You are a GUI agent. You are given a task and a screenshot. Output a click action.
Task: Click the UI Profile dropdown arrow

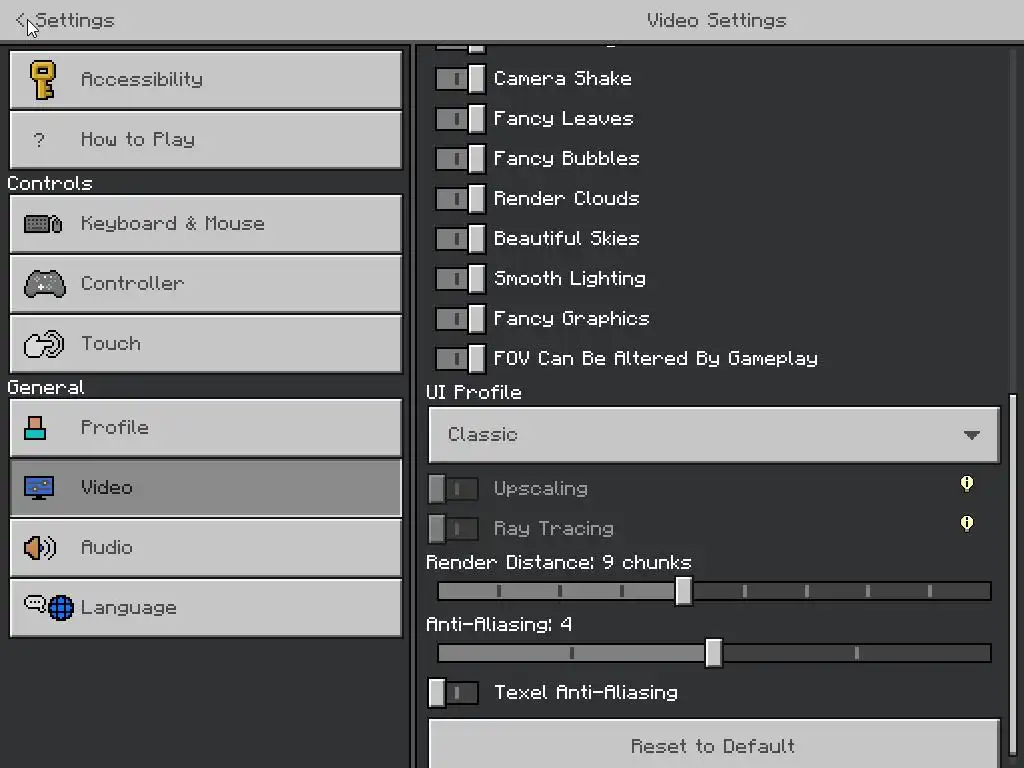(x=971, y=435)
